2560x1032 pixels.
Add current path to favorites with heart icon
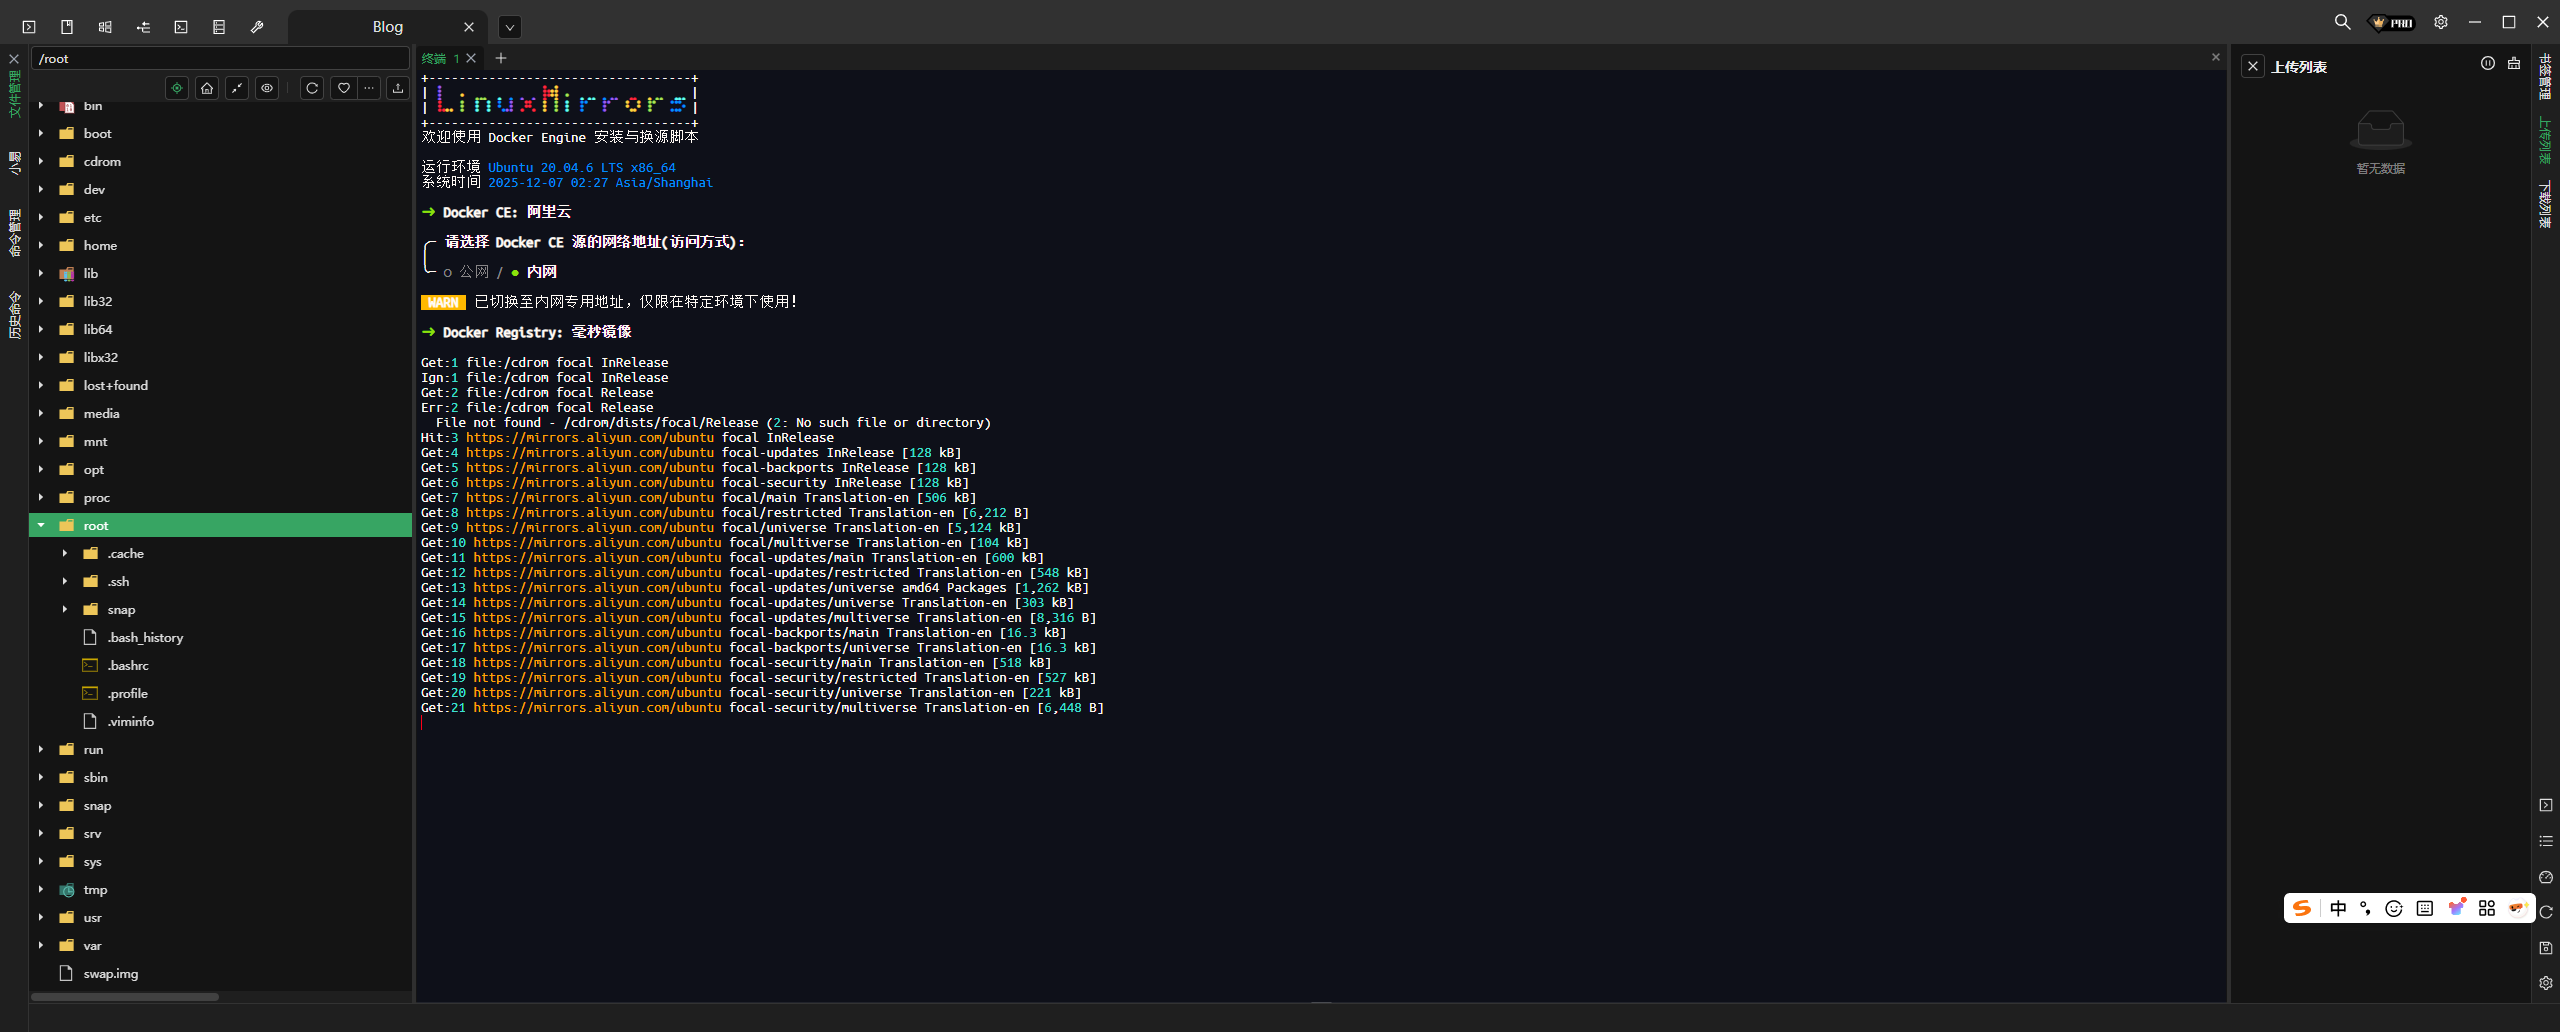click(x=343, y=88)
